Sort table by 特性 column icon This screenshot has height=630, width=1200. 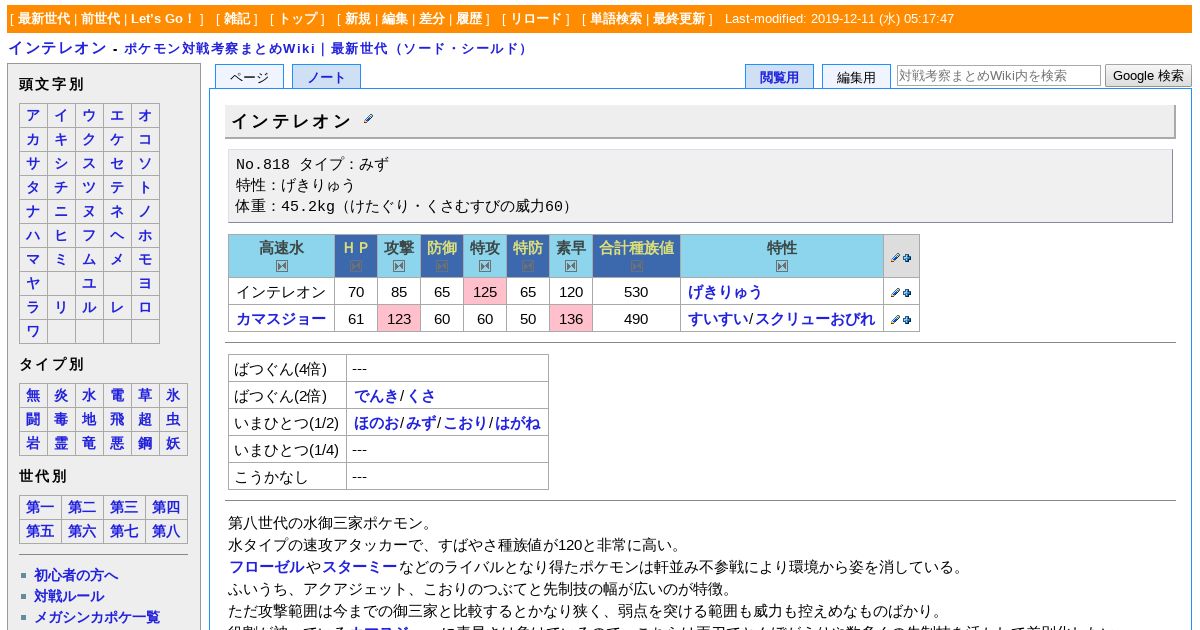(x=782, y=266)
